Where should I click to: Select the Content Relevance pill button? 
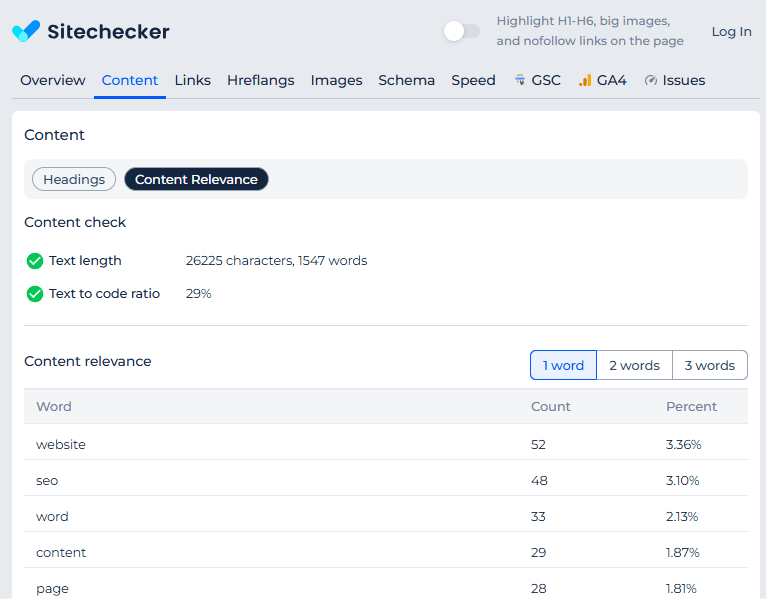pos(196,179)
